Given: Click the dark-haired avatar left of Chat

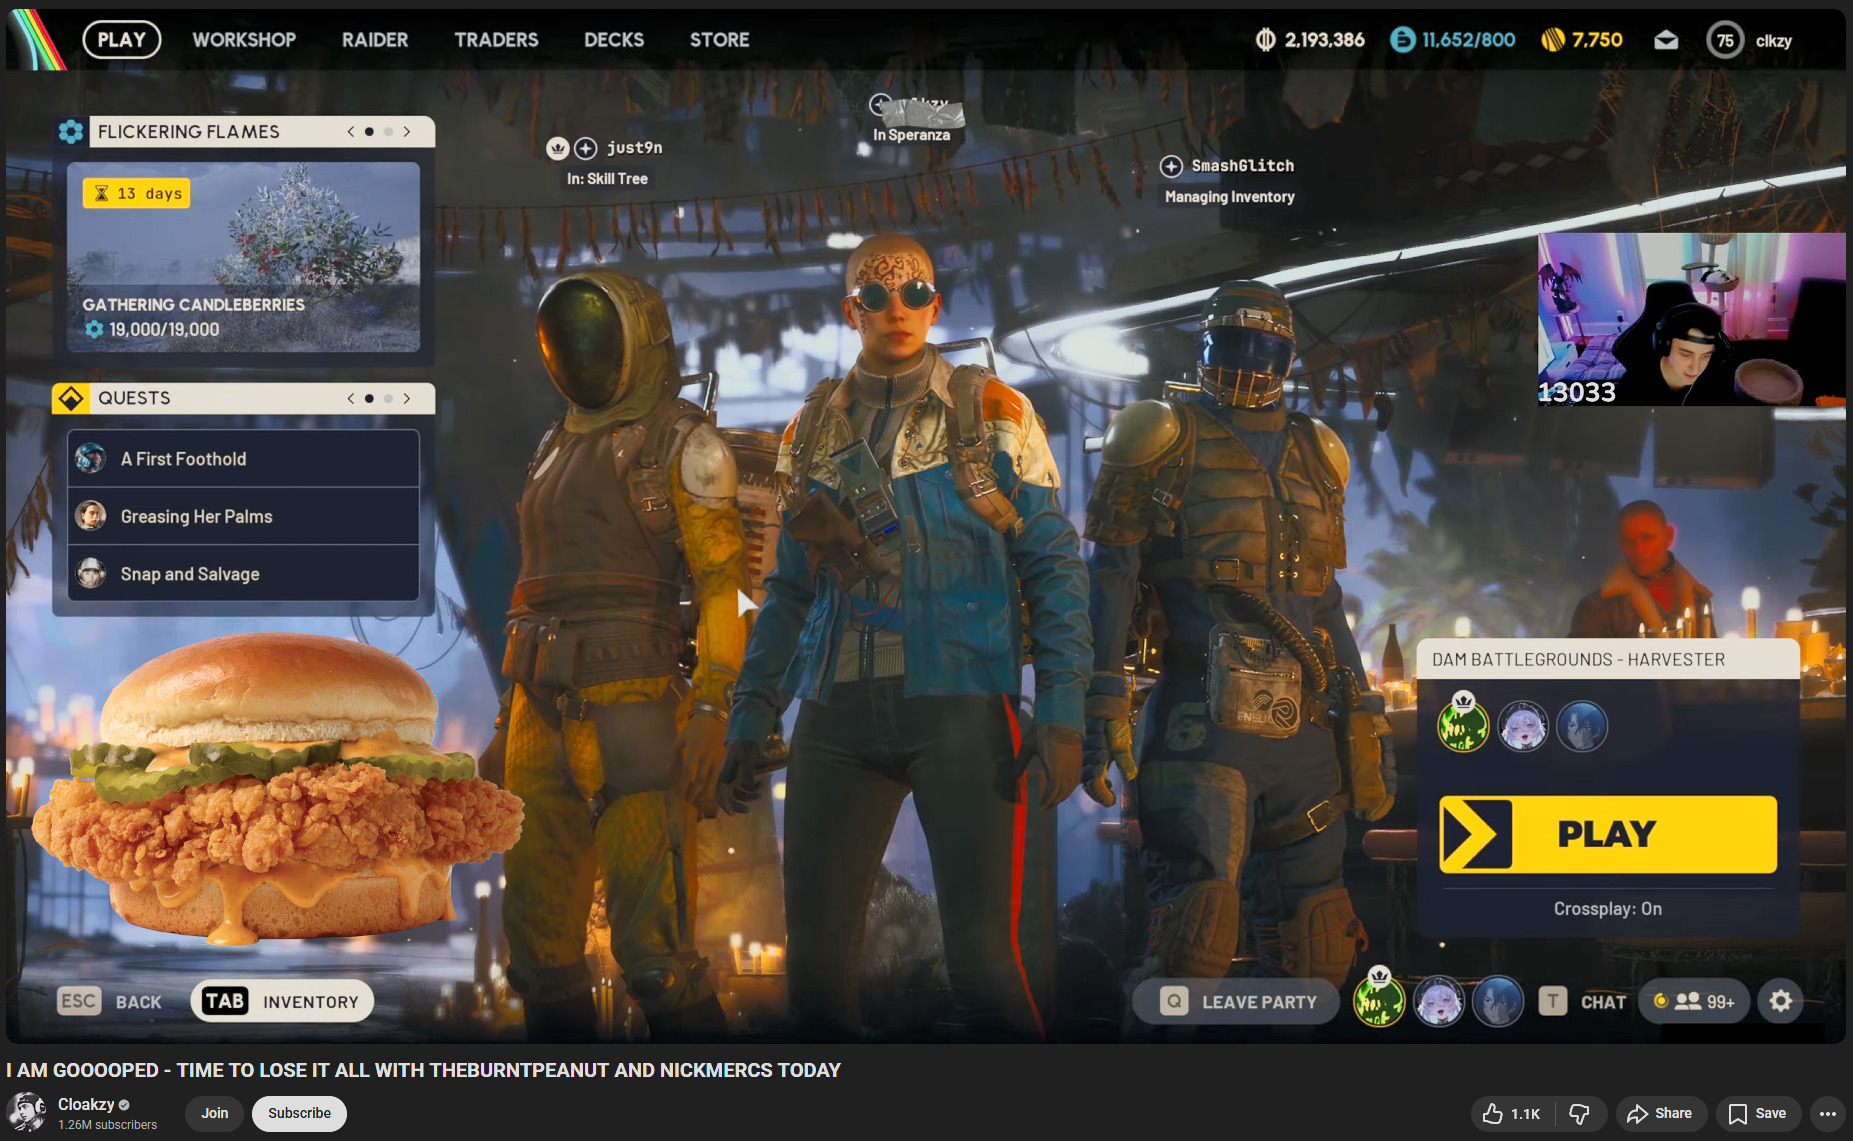Looking at the screenshot, I should click(x=1498, y=1001).
